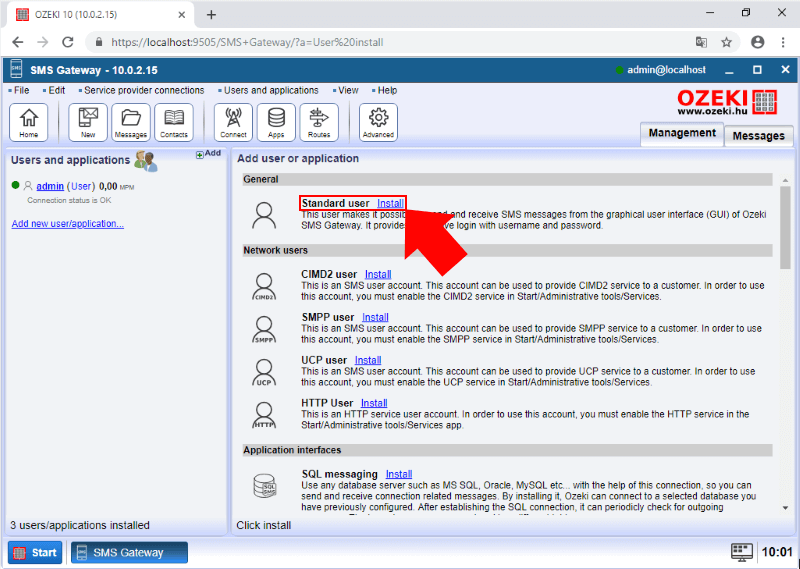Click the SMS Gateway phone icon in title bar
This screenshot has width=800, height=569.
click(16, 70)
